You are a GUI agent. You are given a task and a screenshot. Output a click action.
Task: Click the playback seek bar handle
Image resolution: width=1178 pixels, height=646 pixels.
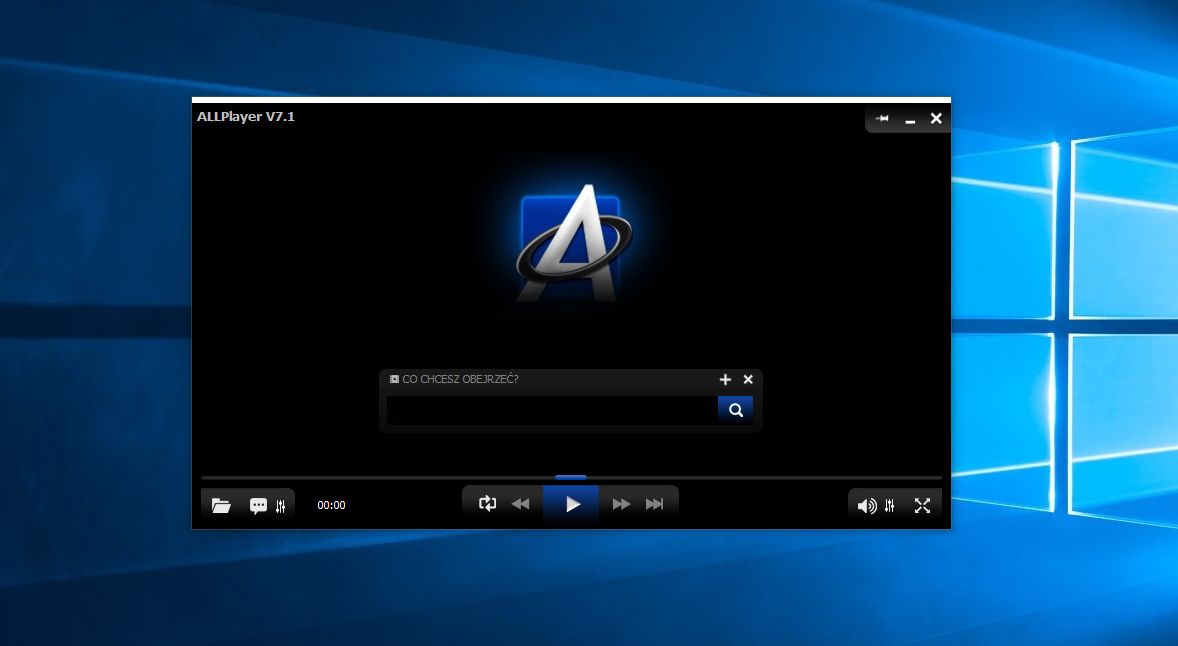pyautogui.click(x=570, y=477)
